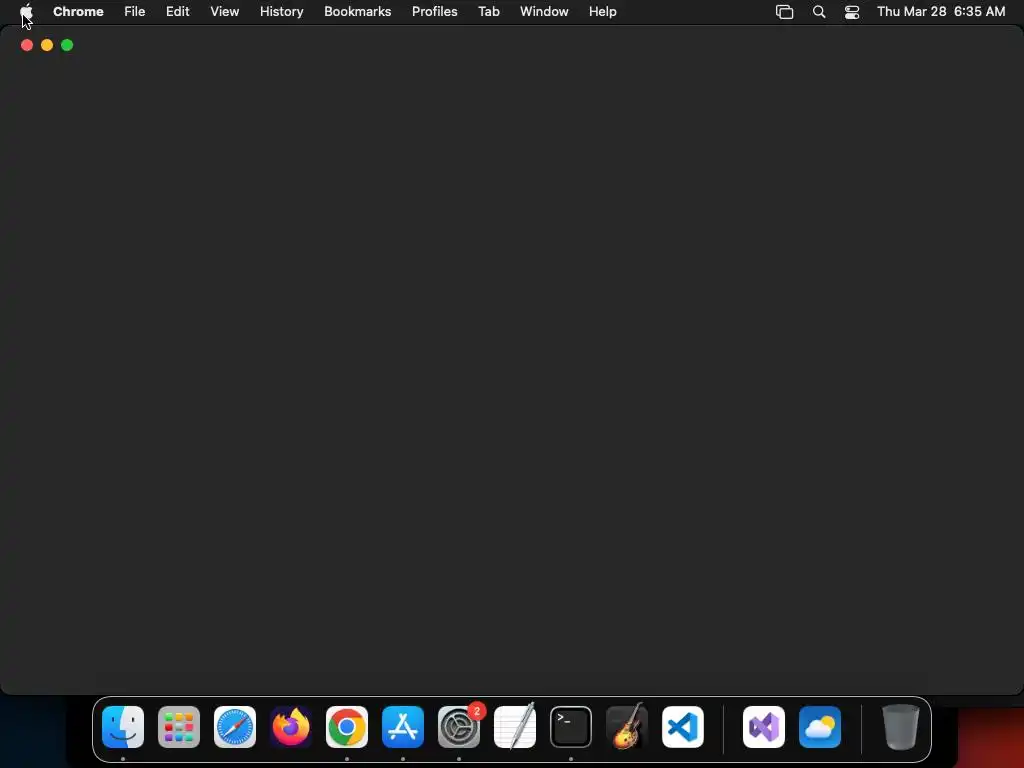Open the Bookmarks menu
The height and width of the screenshot is (768, 1024).
pyautogui.click(x=358, y=11)
